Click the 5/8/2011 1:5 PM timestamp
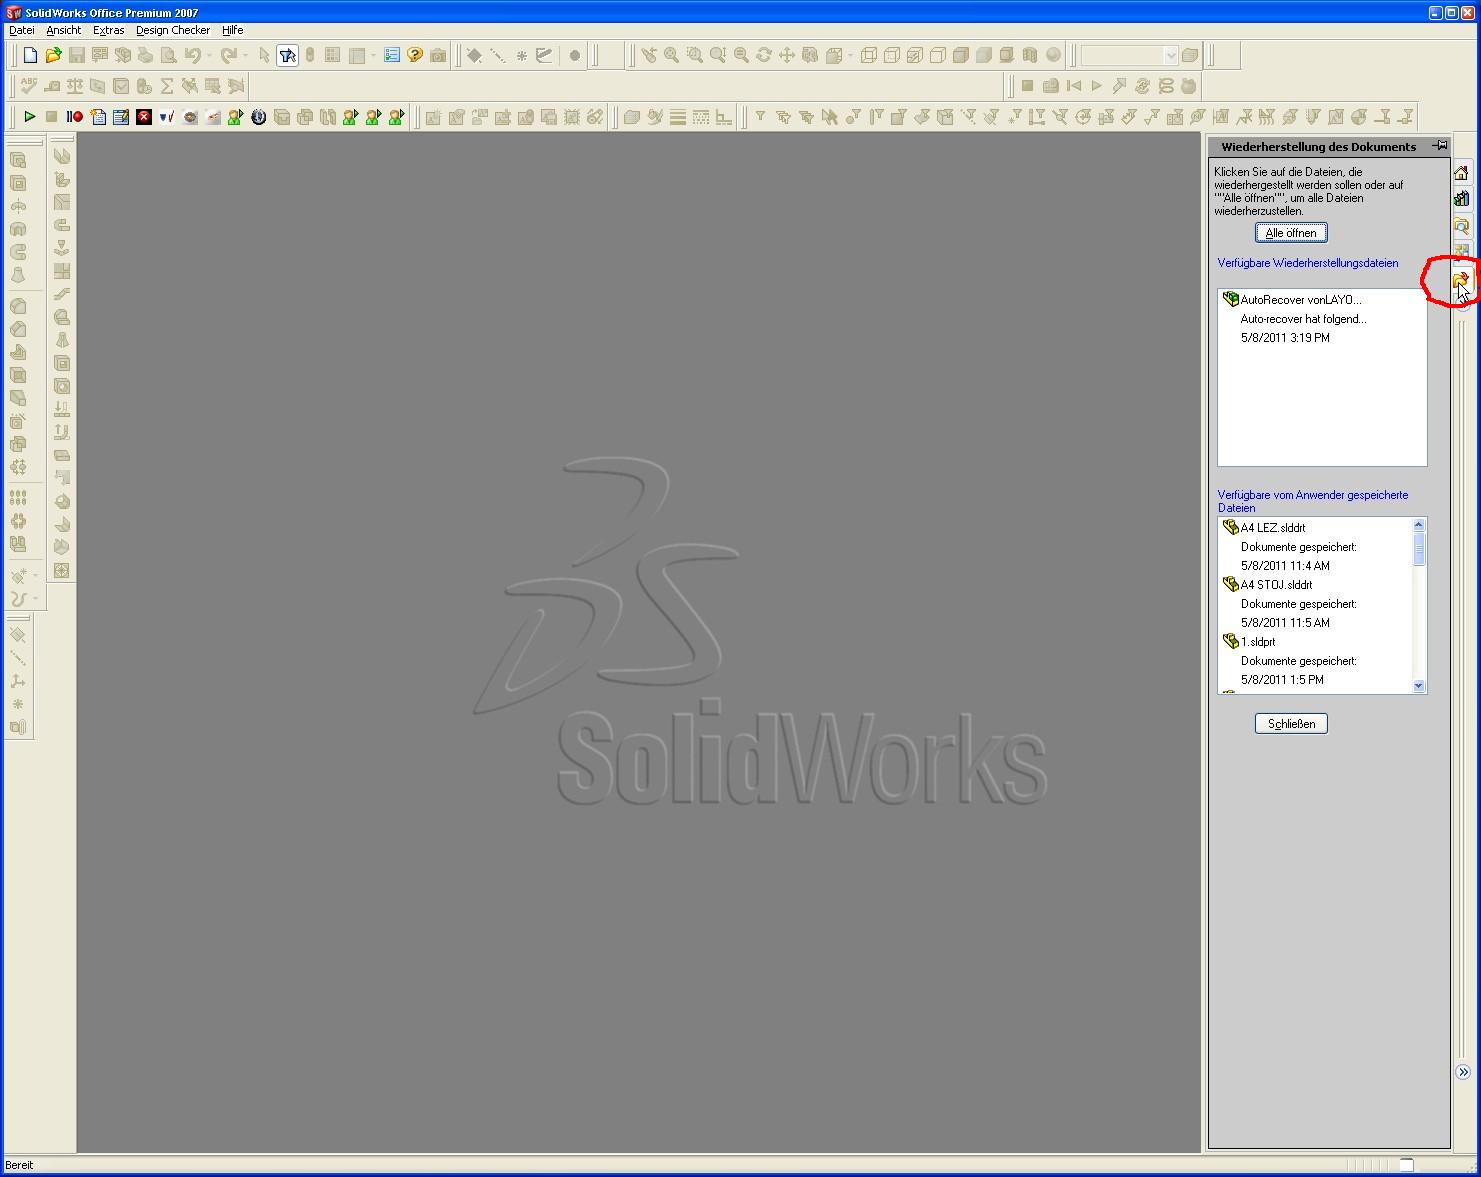The height and width of the screenshot is (1177, 1481). tap(1282, 680)
